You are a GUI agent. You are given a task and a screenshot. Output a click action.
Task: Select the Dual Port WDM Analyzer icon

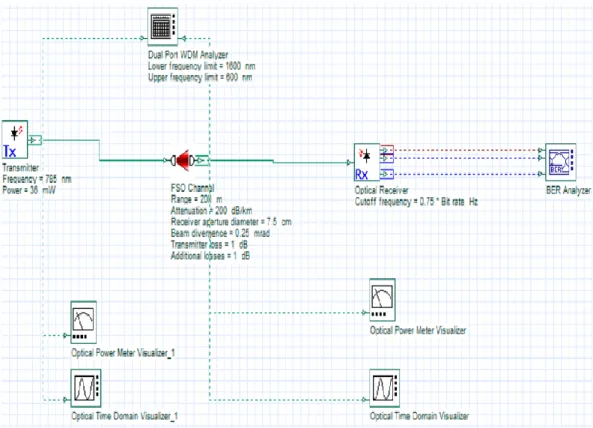[x=162, y=27]
